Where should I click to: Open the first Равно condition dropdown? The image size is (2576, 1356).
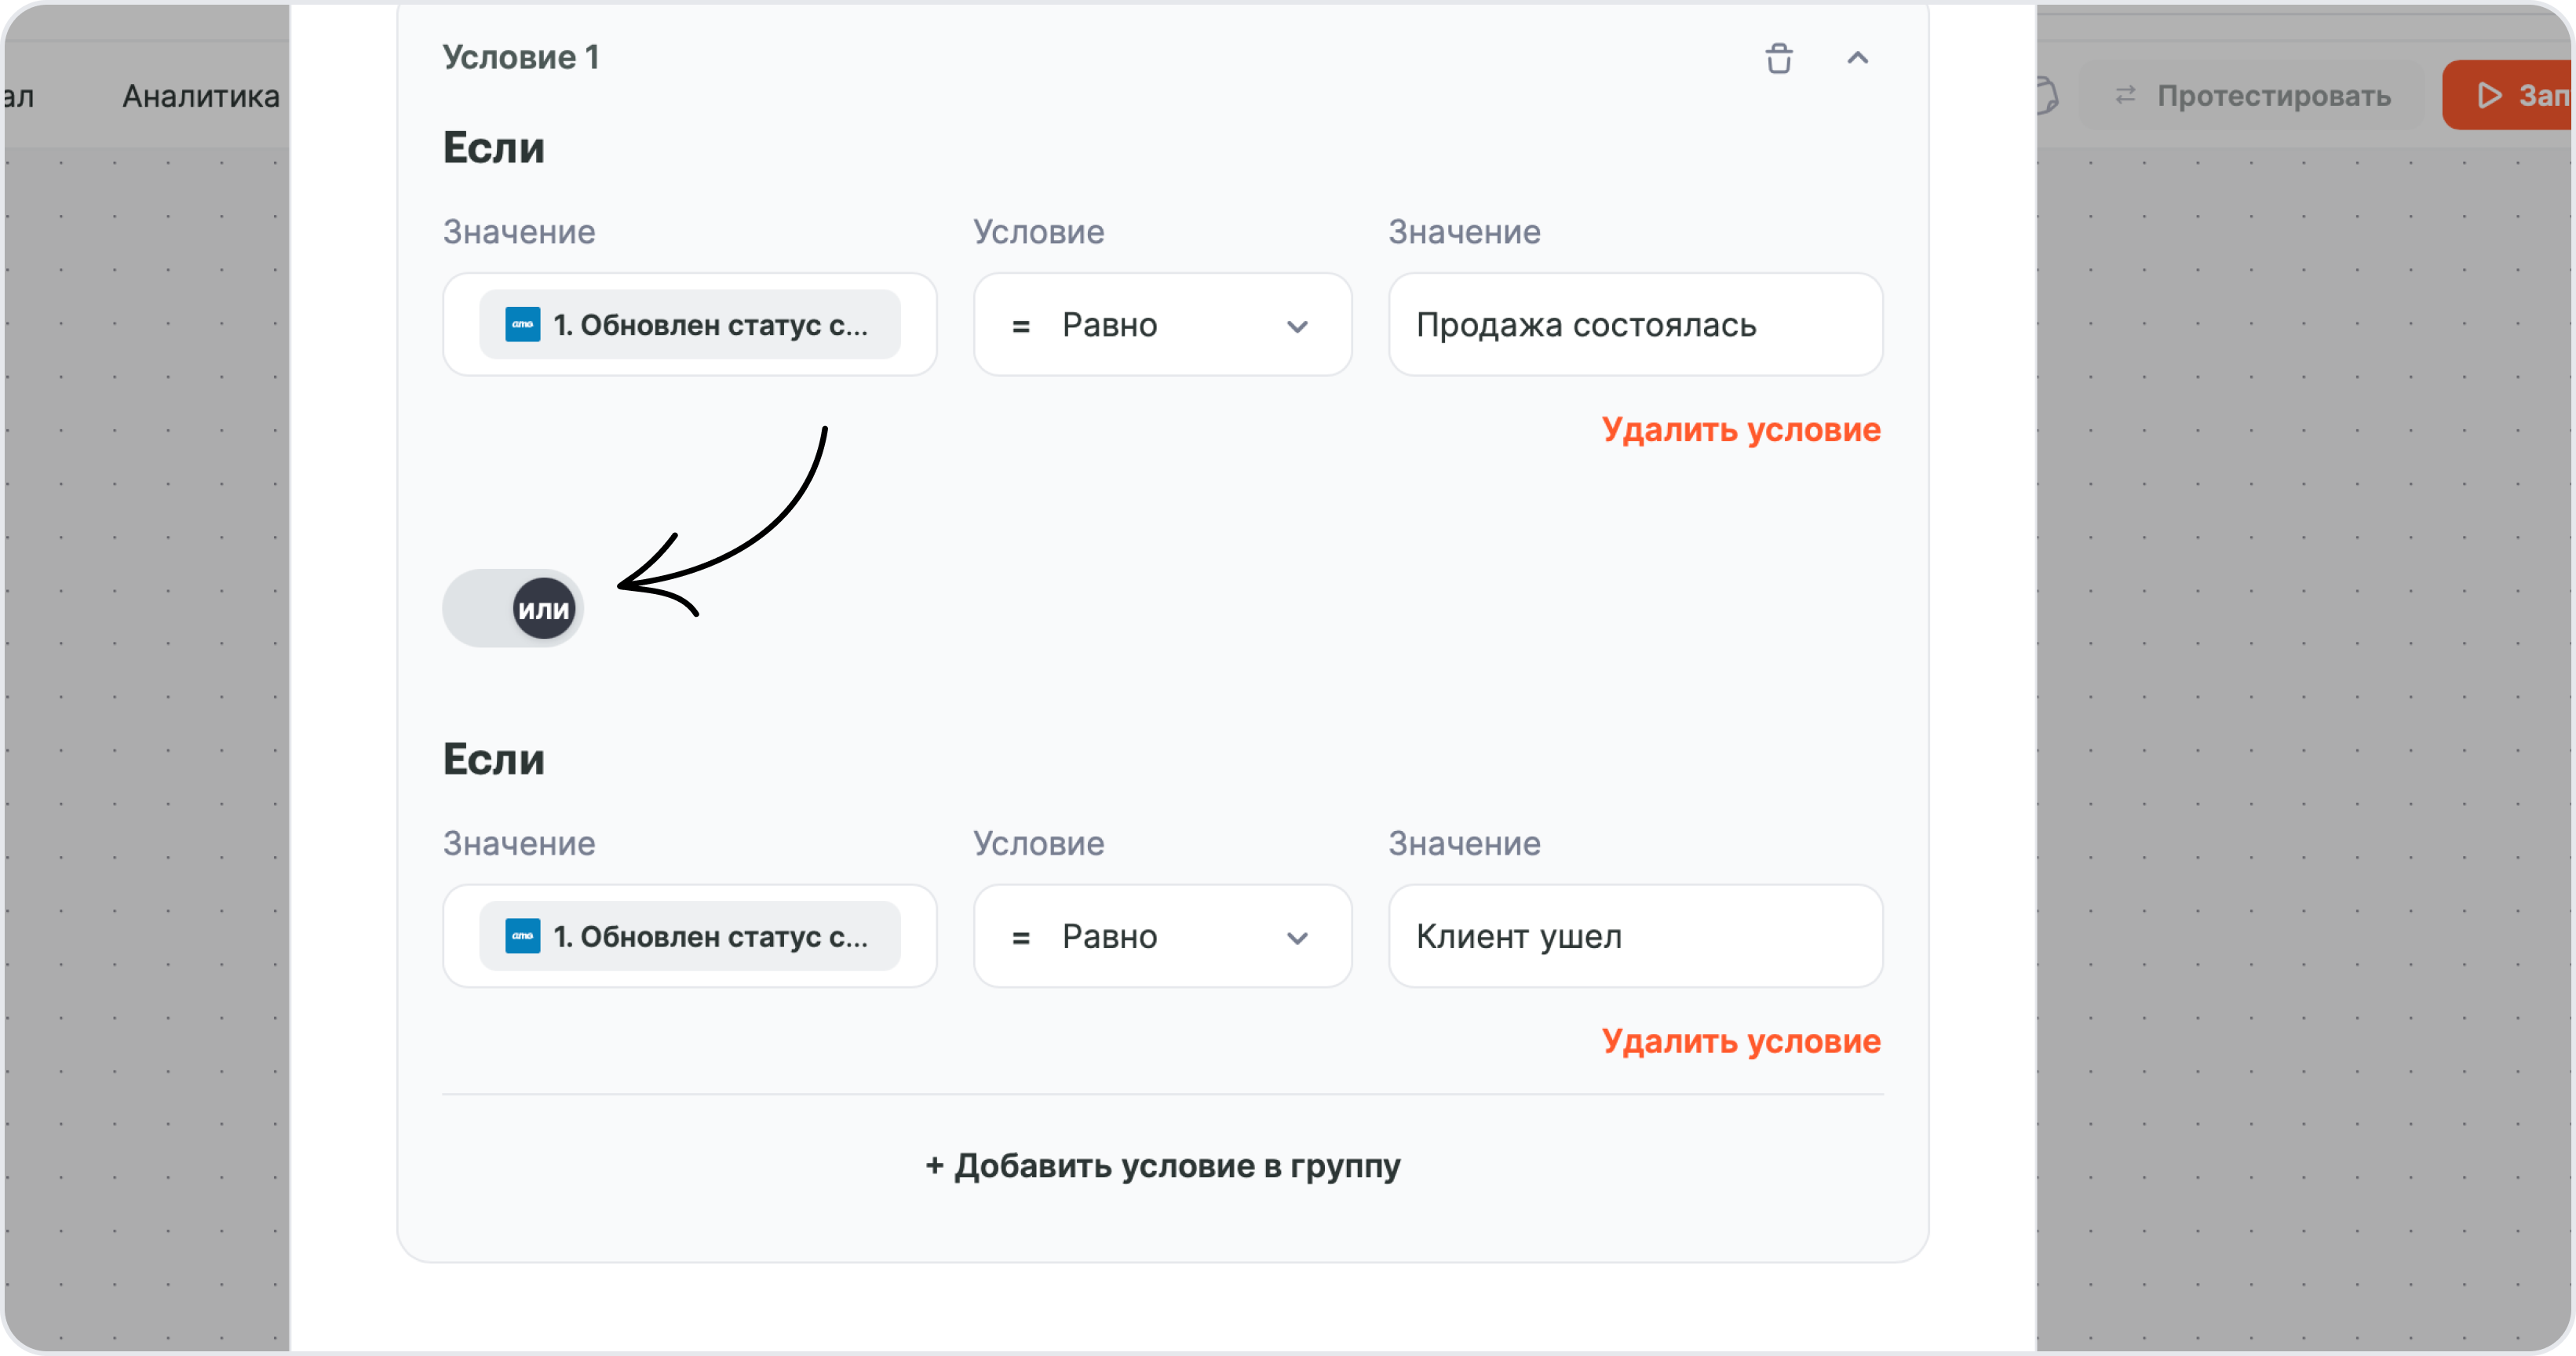1163,325
